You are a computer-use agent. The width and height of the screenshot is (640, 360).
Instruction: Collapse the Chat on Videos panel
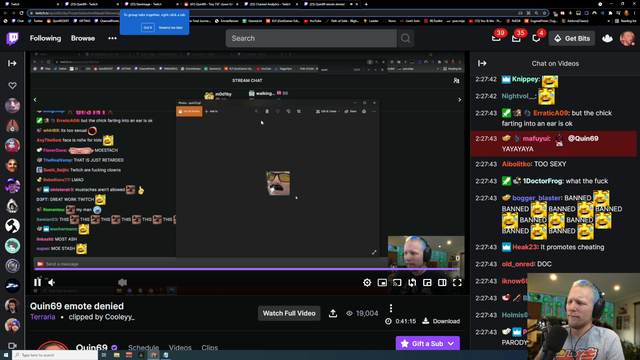click(482, 63)
